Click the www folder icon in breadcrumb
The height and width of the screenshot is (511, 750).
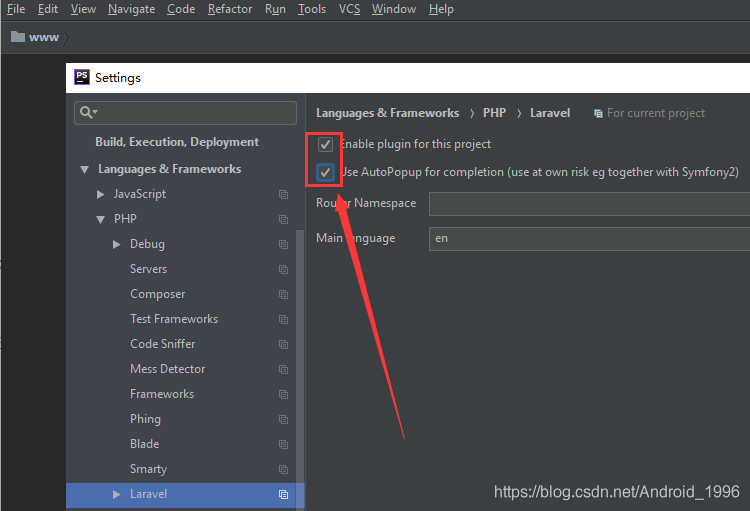tap(18, 36)
